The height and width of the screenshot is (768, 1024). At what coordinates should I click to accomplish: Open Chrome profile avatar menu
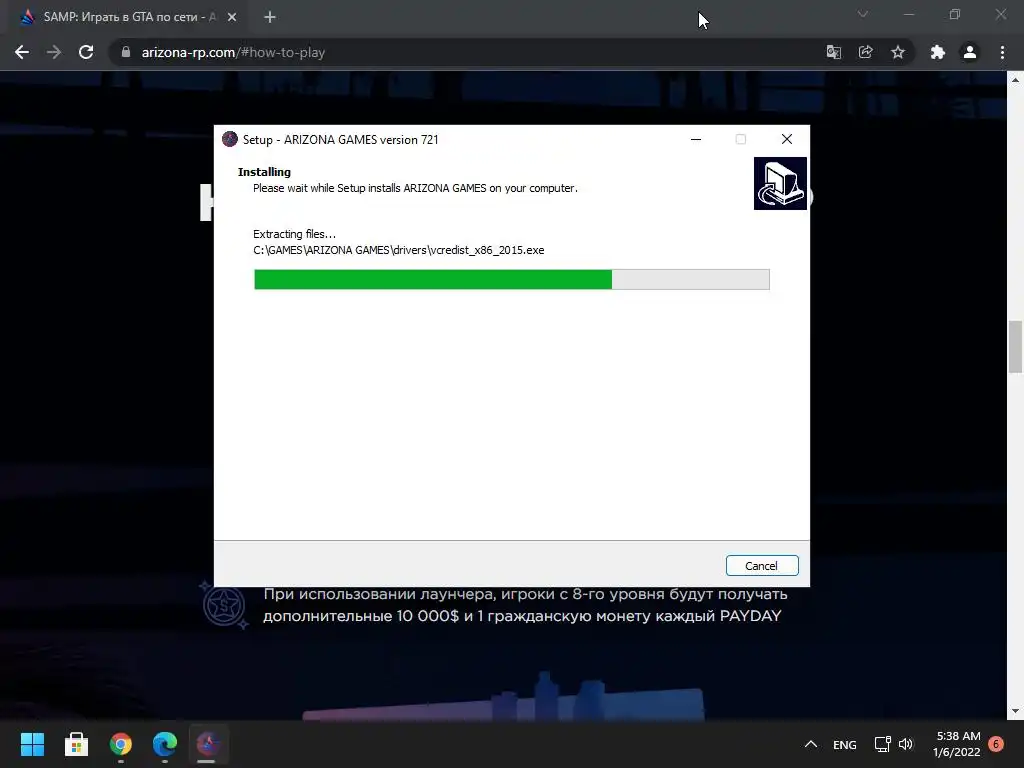(x=970, y=52)
